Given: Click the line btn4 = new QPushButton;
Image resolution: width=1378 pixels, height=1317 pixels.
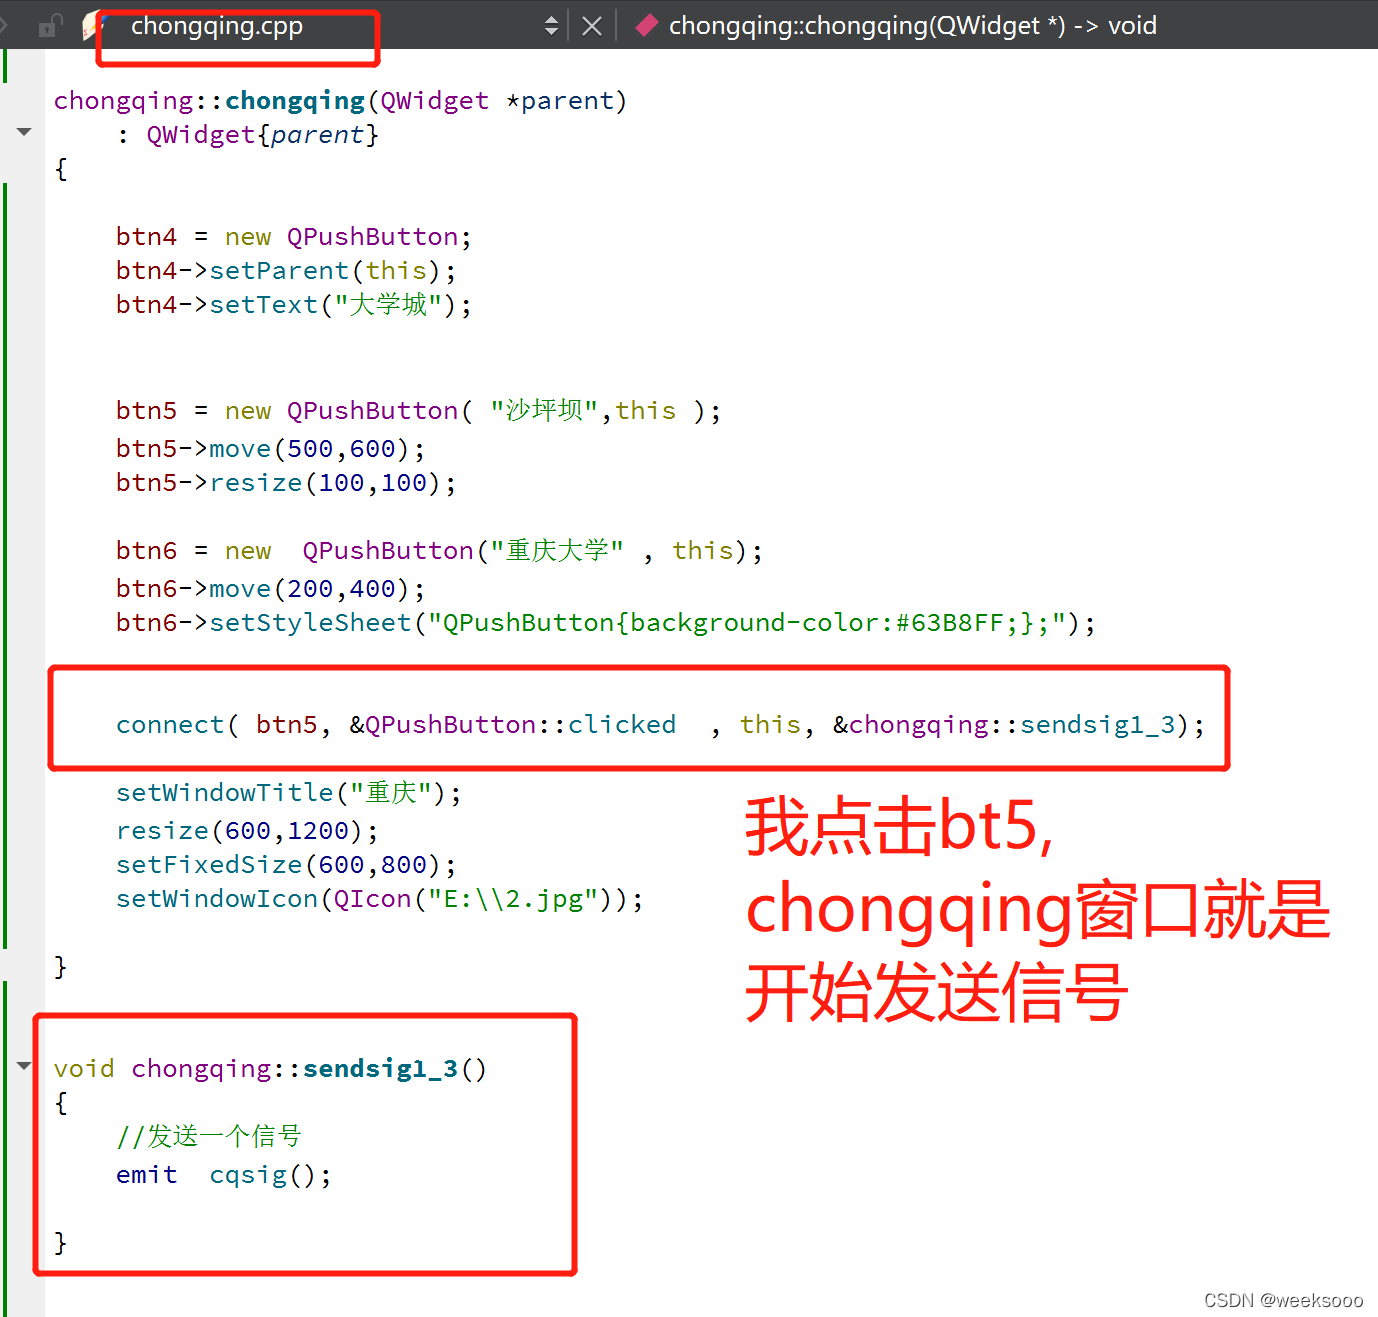Looking at the screenshot, I should click(293, 236).
